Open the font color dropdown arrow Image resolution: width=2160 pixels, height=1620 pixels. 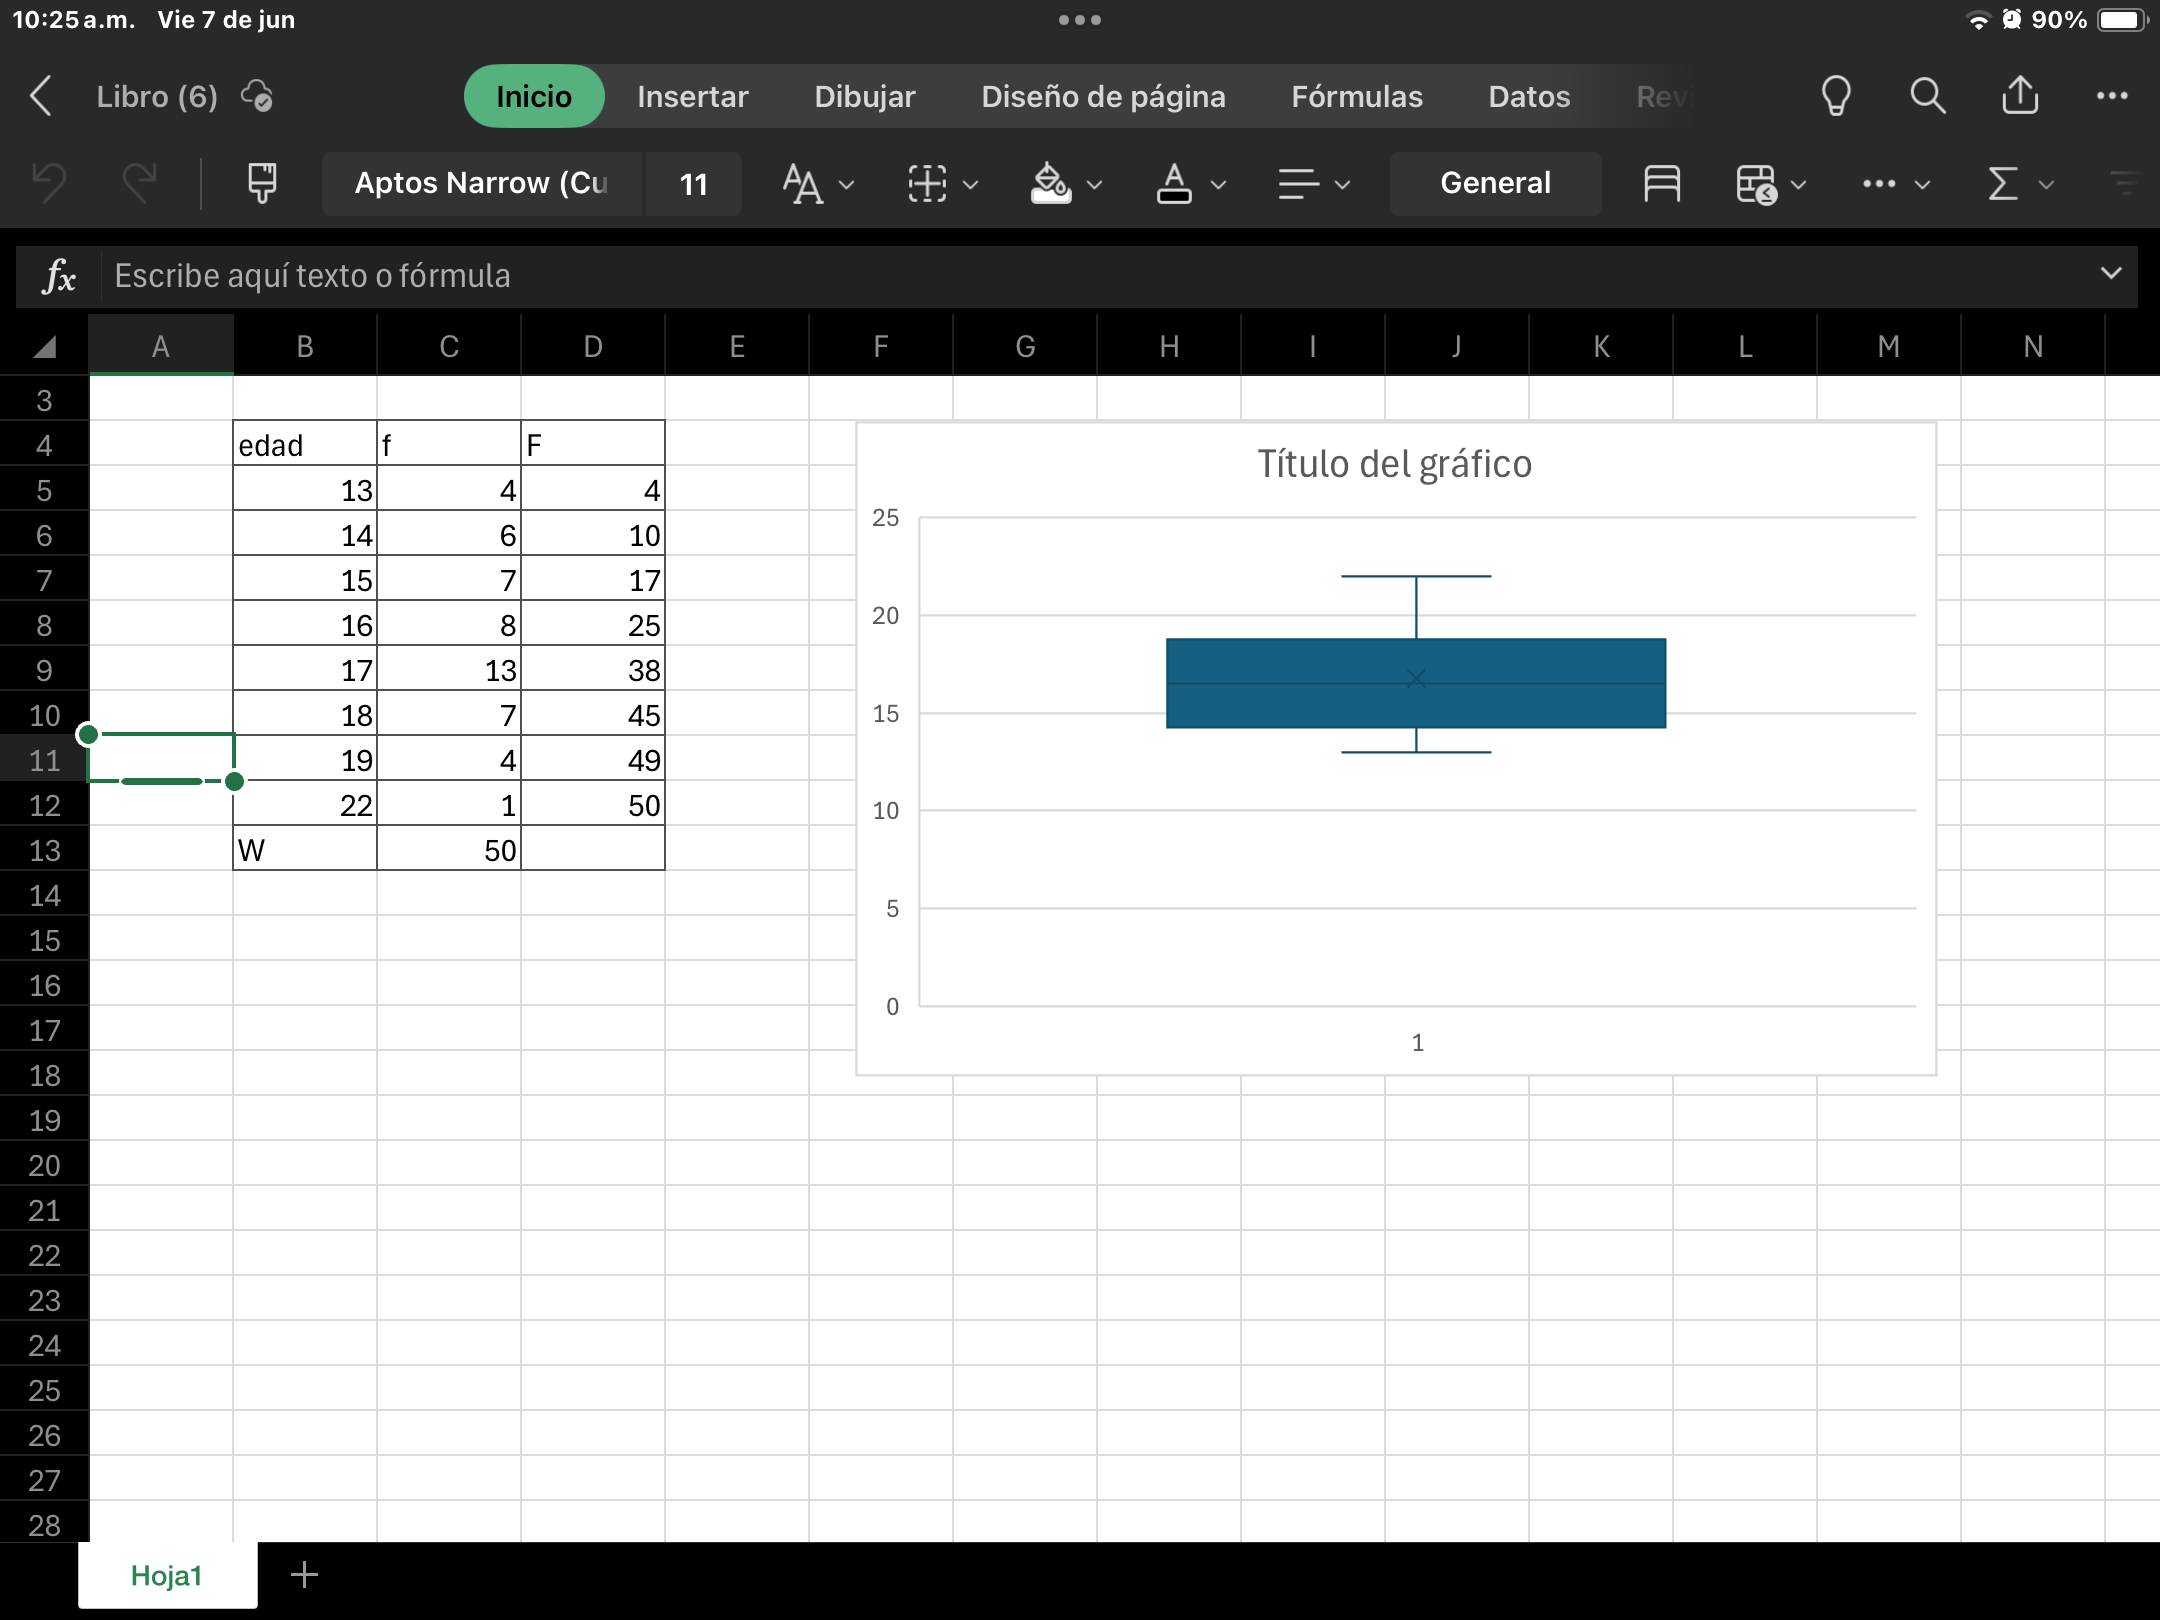(1218, 184)
